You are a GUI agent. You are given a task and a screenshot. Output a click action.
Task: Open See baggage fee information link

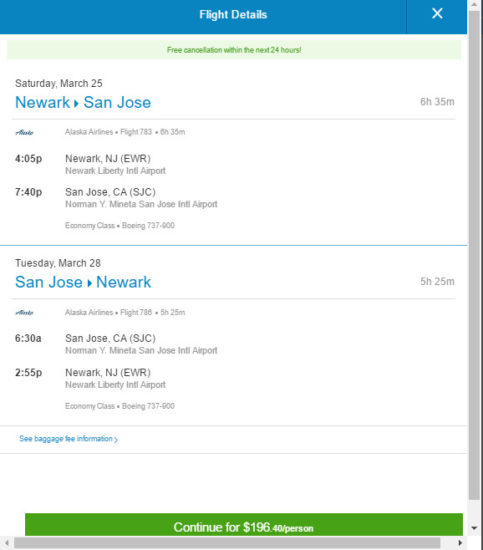pos(68,439)
